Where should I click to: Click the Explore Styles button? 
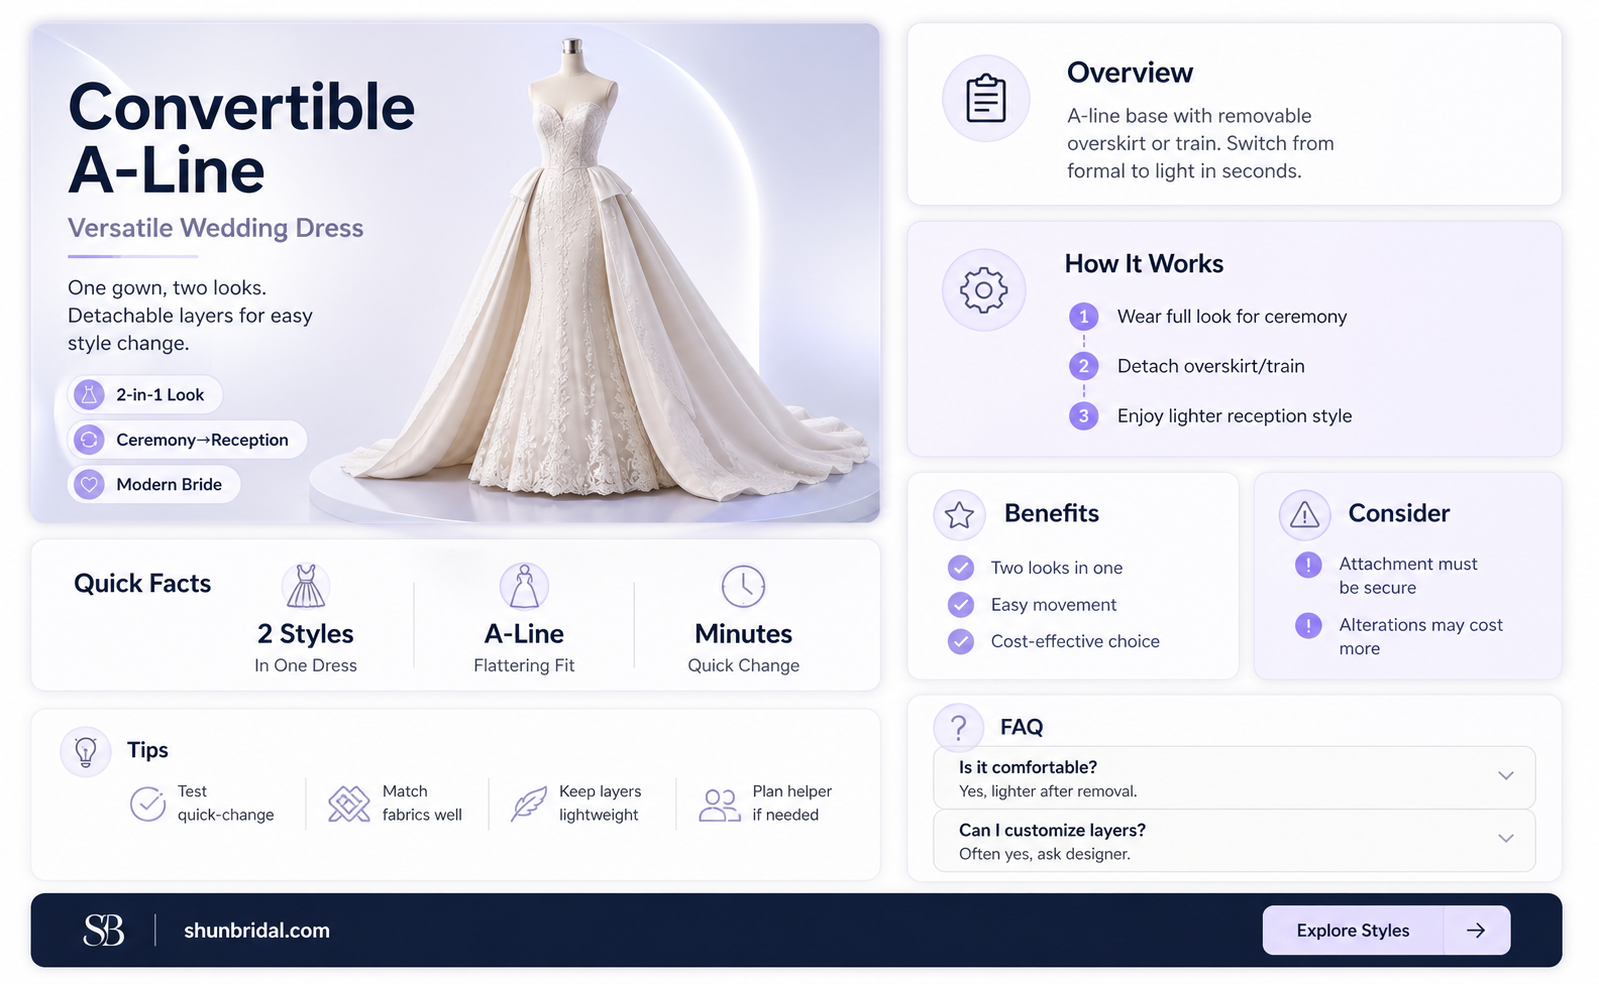(1386, 930)
